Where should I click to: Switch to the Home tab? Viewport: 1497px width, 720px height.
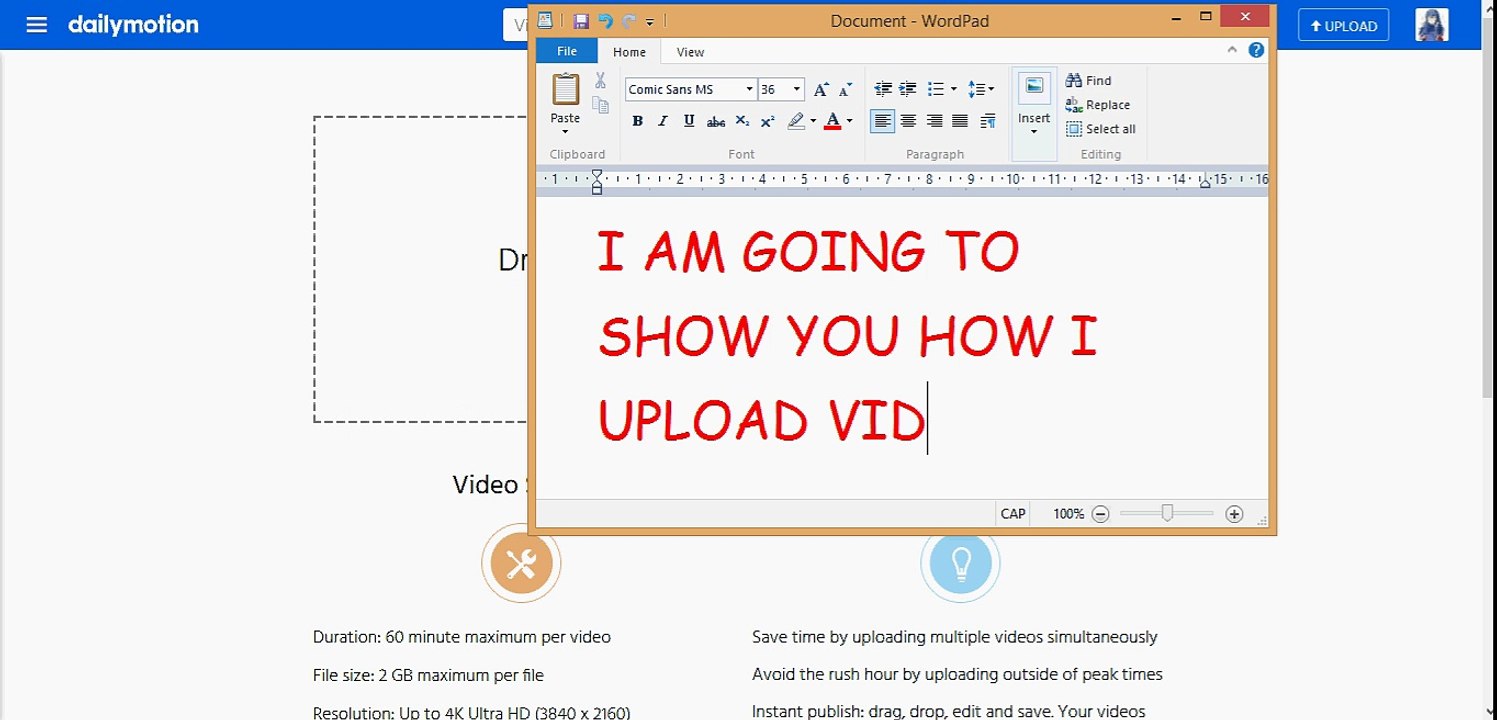point(629,52)
